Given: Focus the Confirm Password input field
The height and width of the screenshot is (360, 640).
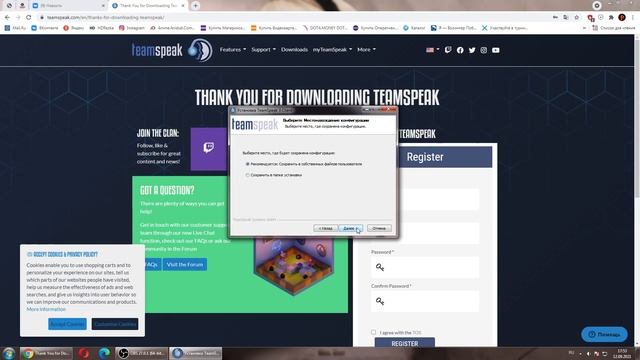Looking at the screenshot, I should tap(425, 301).
